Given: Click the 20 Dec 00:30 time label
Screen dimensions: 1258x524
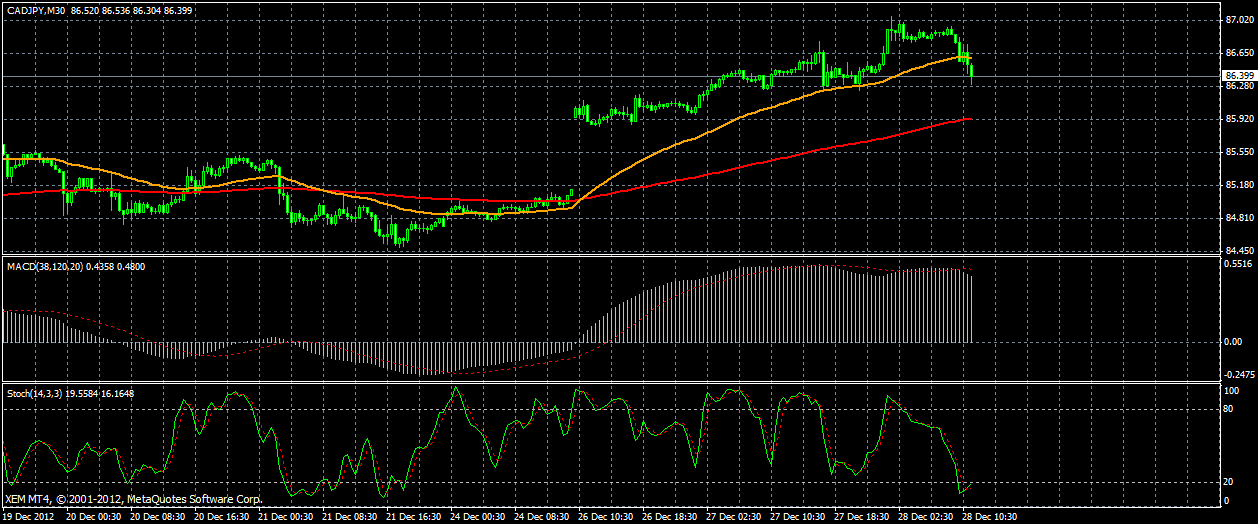Looking at the screenshot, I should click(x=92, y=517).
